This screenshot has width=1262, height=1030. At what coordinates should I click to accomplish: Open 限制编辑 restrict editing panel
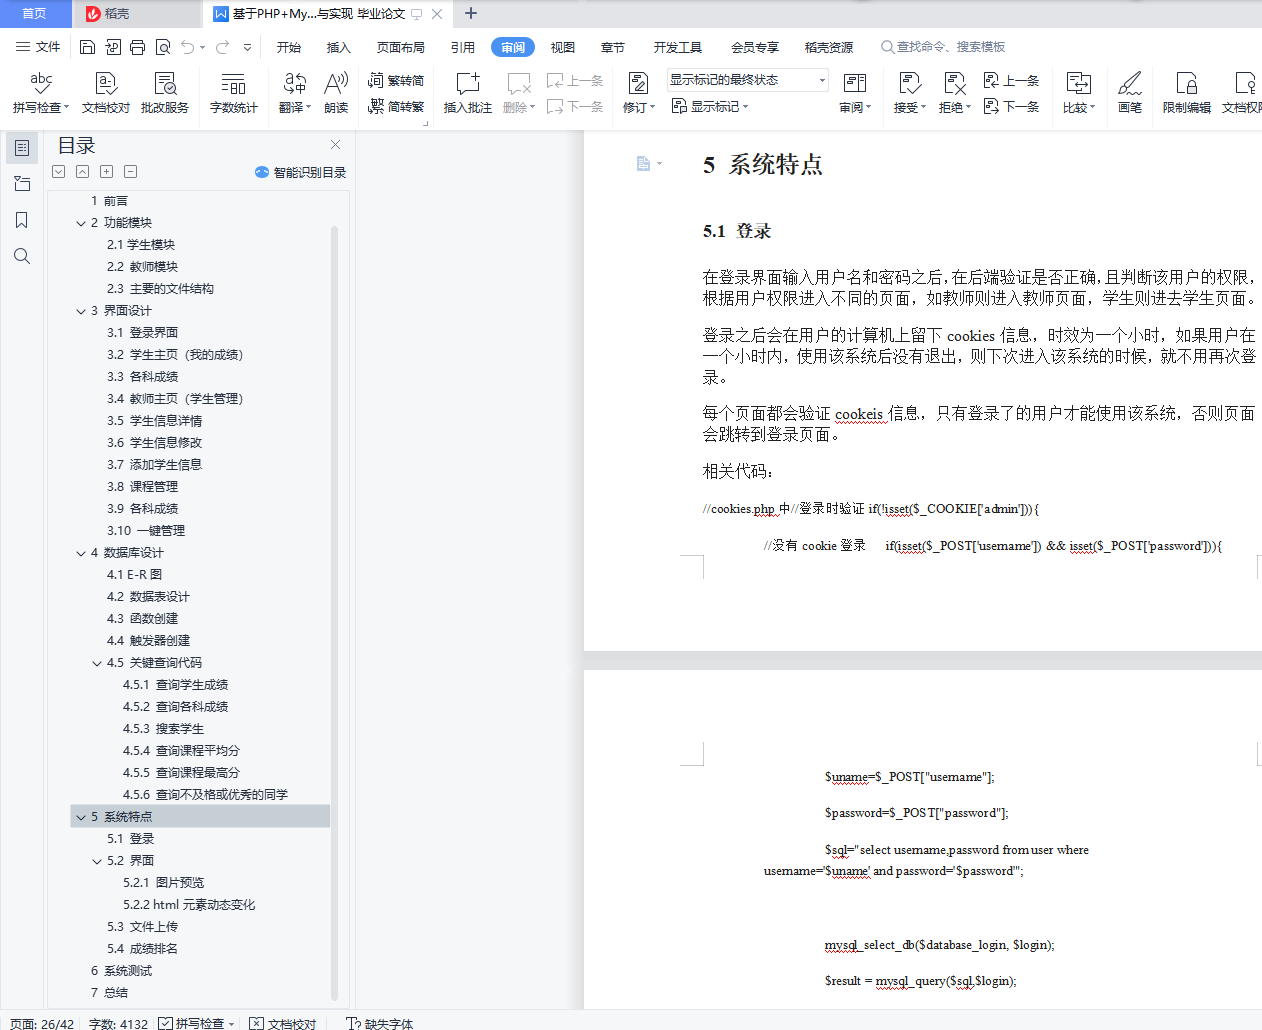[x=1185, y=91]
